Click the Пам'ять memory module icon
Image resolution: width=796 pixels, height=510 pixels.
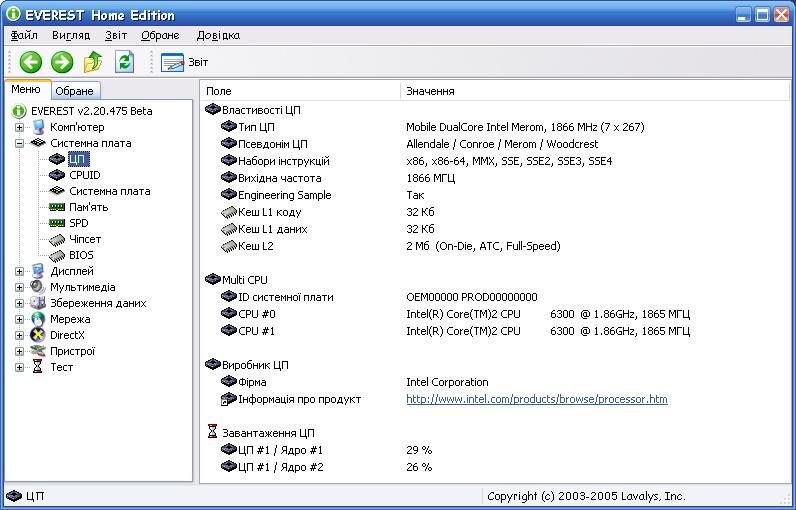coord(57,207)
